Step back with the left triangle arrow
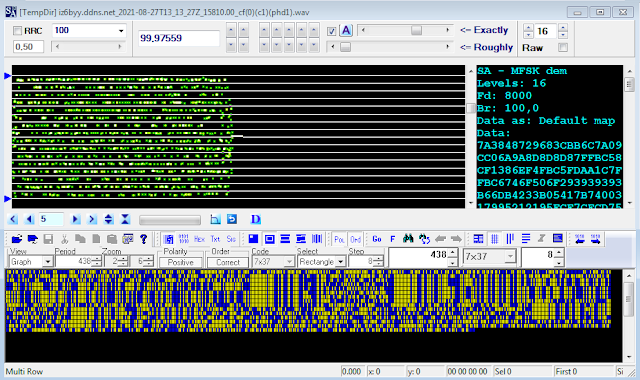The height and width of the screenshot is (380, 640). point(29,220)
